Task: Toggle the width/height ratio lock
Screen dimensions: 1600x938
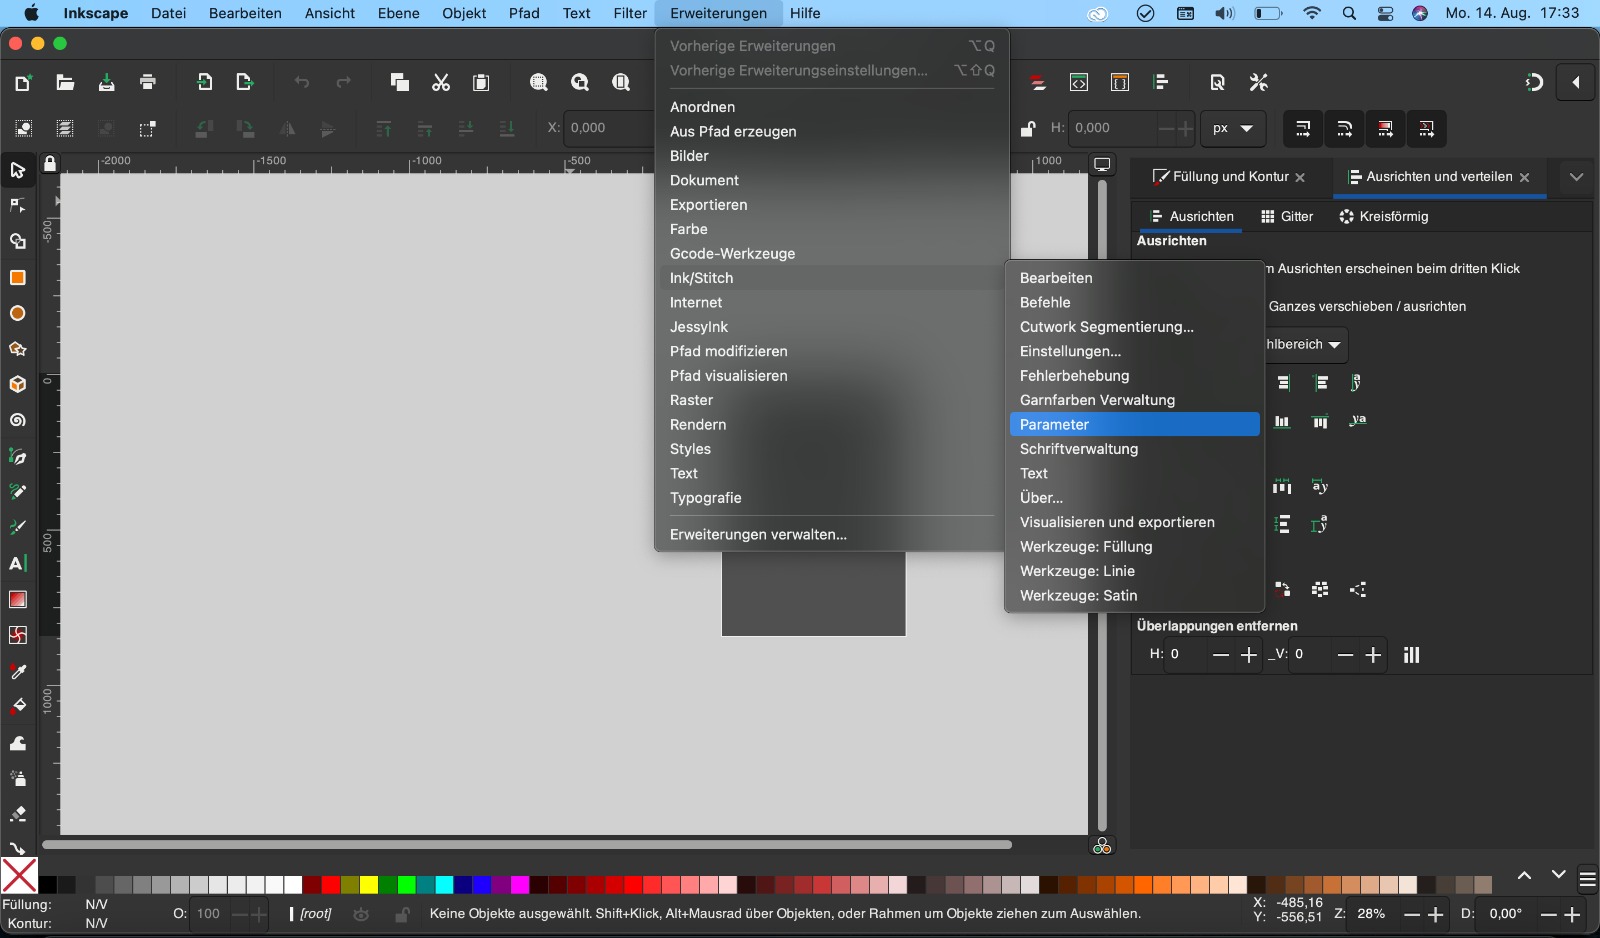Action: (x=1027, y=129)
